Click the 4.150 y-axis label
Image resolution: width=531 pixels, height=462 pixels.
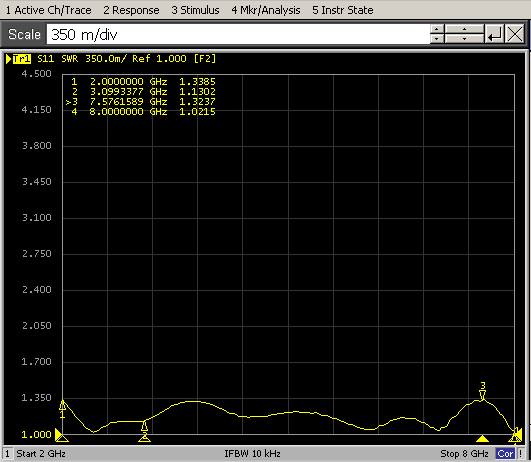pyautogui.click(x=37, y=110)
